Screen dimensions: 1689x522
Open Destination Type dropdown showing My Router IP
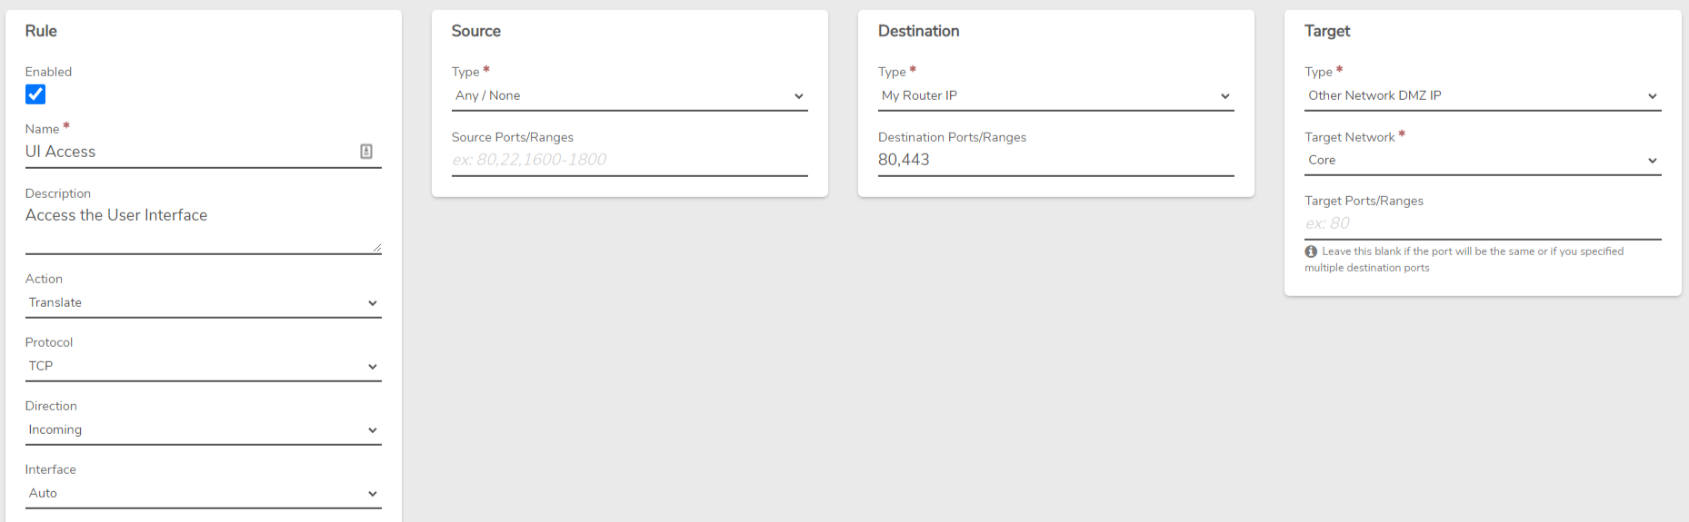pos(1056,96)
